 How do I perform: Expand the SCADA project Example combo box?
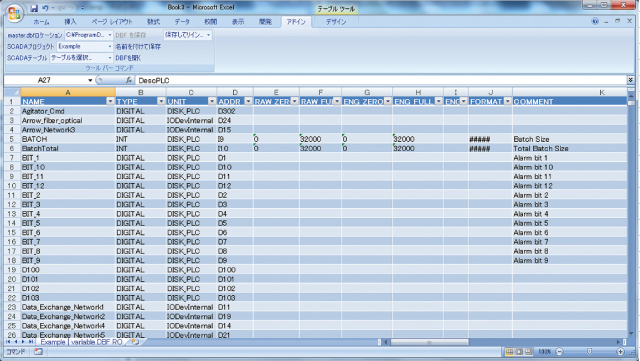[x=109, y=47]
